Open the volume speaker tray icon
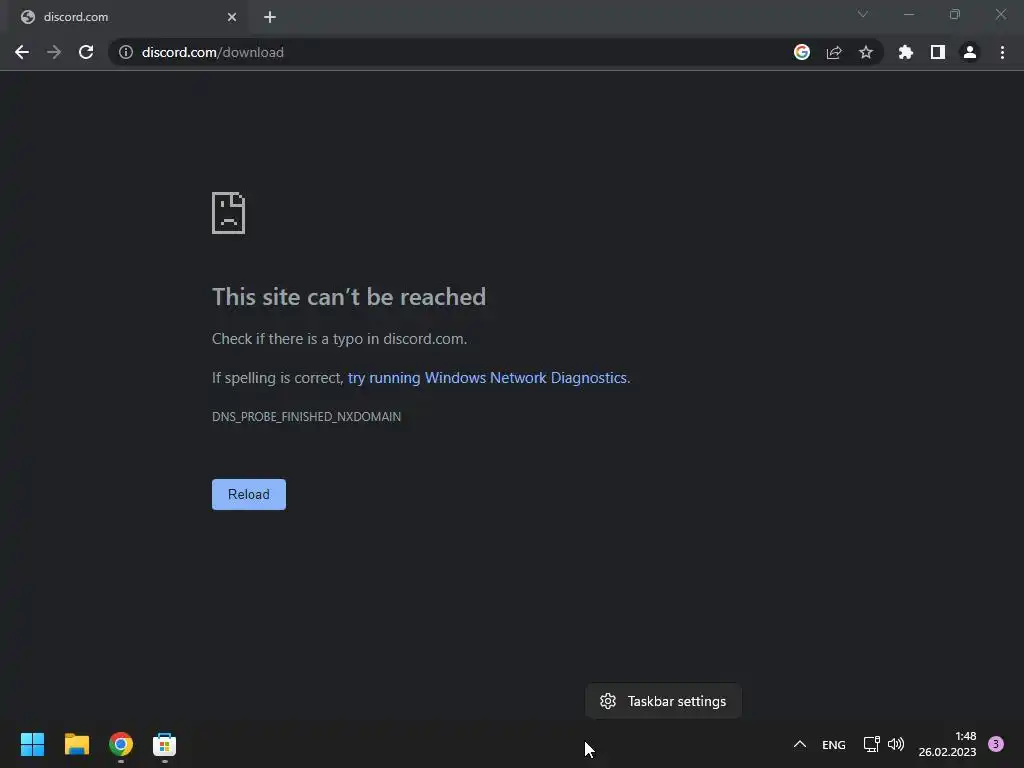 tap(896, 744)
